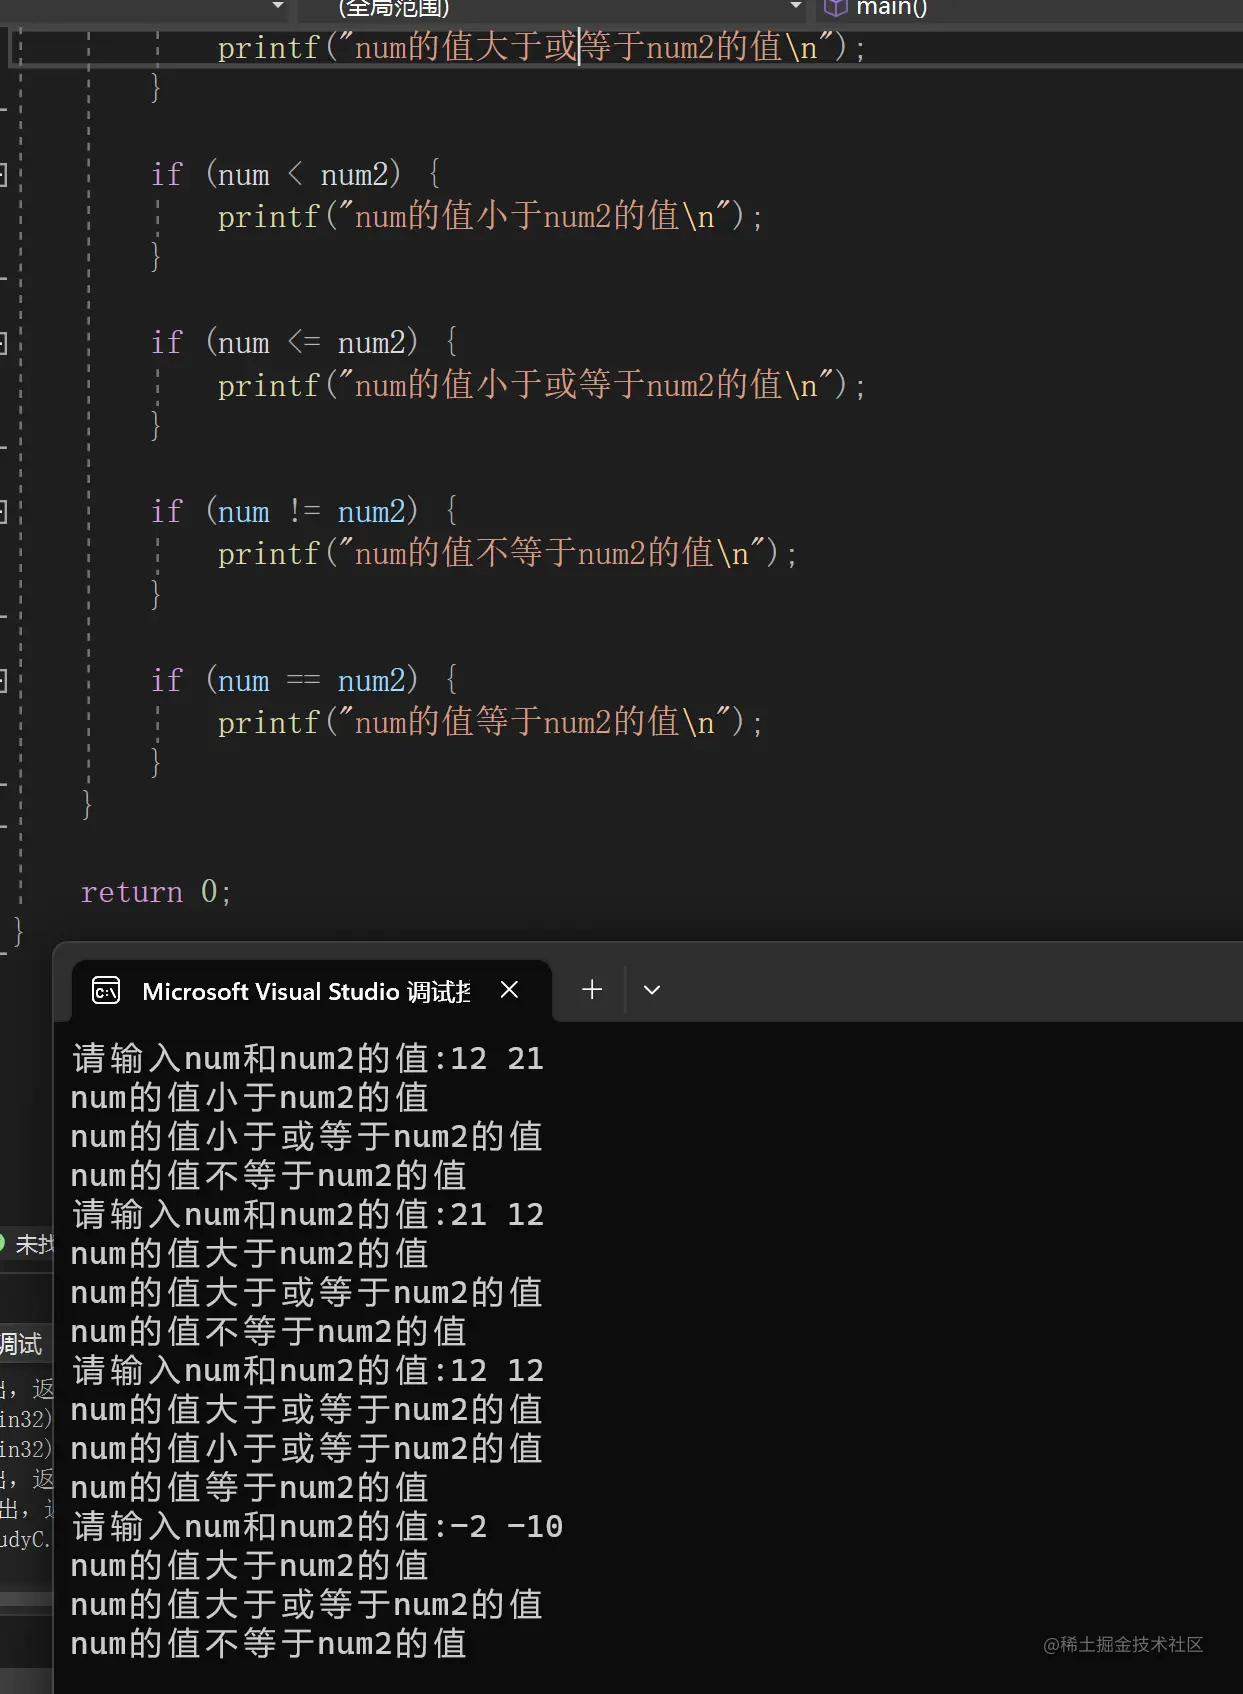Click the green status circle beside 未找
Image resolution: width=1243 pixels, height=1694 pixels.
[2, 1243]
